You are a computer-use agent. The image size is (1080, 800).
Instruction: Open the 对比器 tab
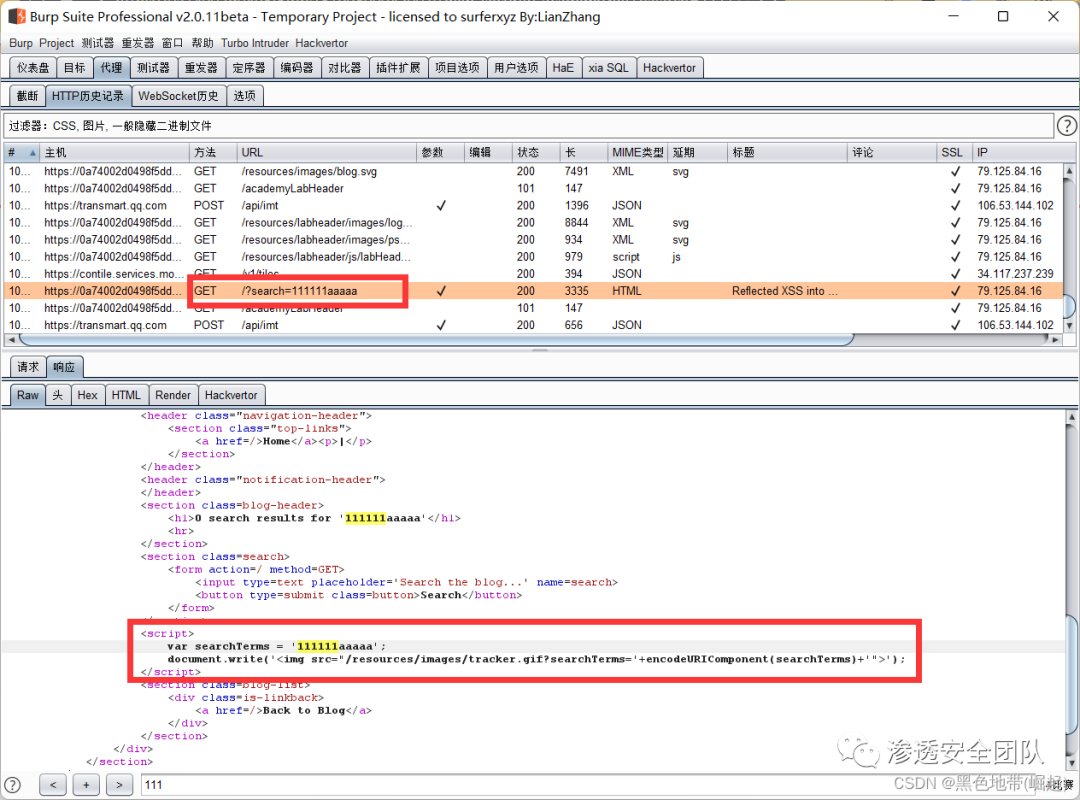point(344,68)
